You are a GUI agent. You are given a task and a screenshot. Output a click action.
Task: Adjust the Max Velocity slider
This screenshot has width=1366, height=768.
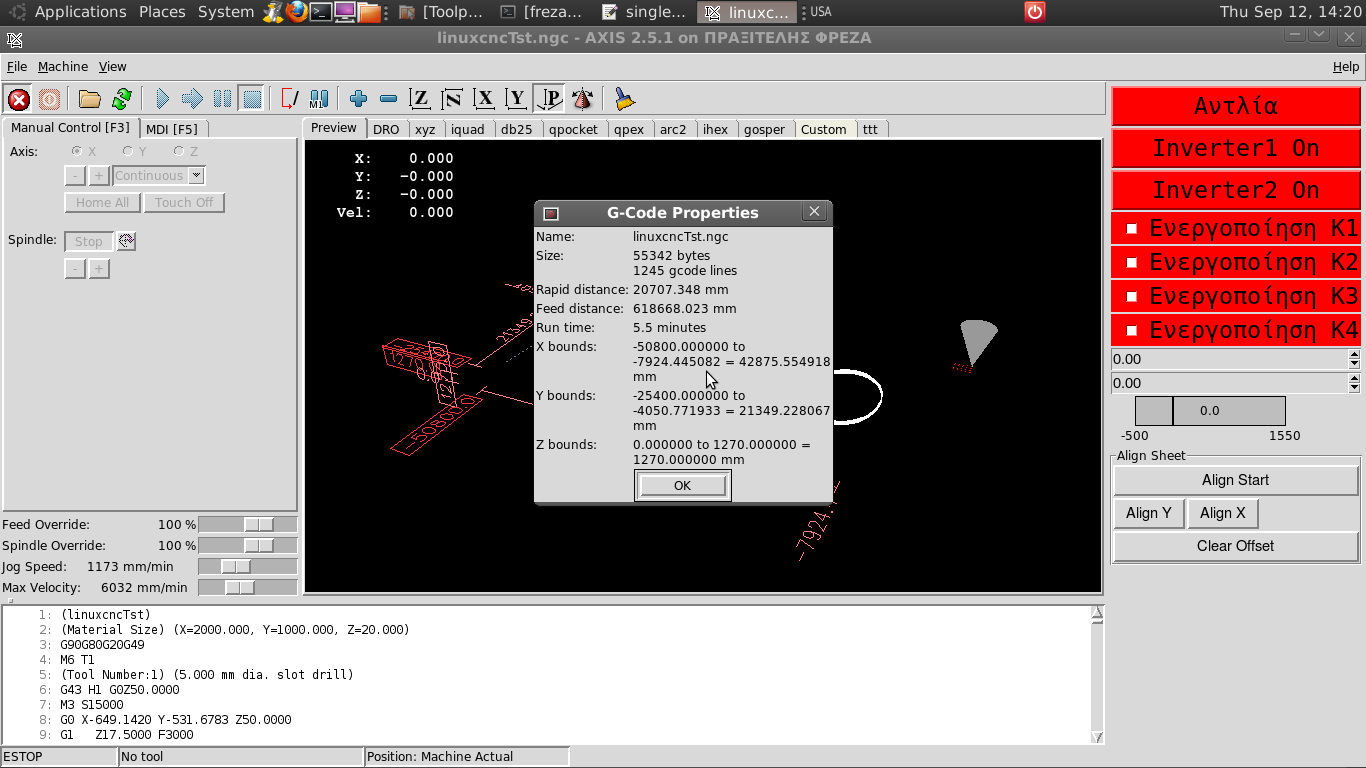pyautogui.click(x=248, y=587)
